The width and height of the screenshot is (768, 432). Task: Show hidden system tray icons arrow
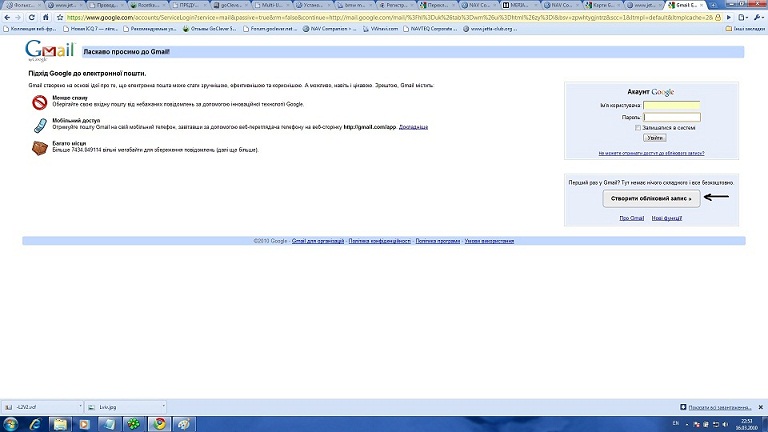687,424
